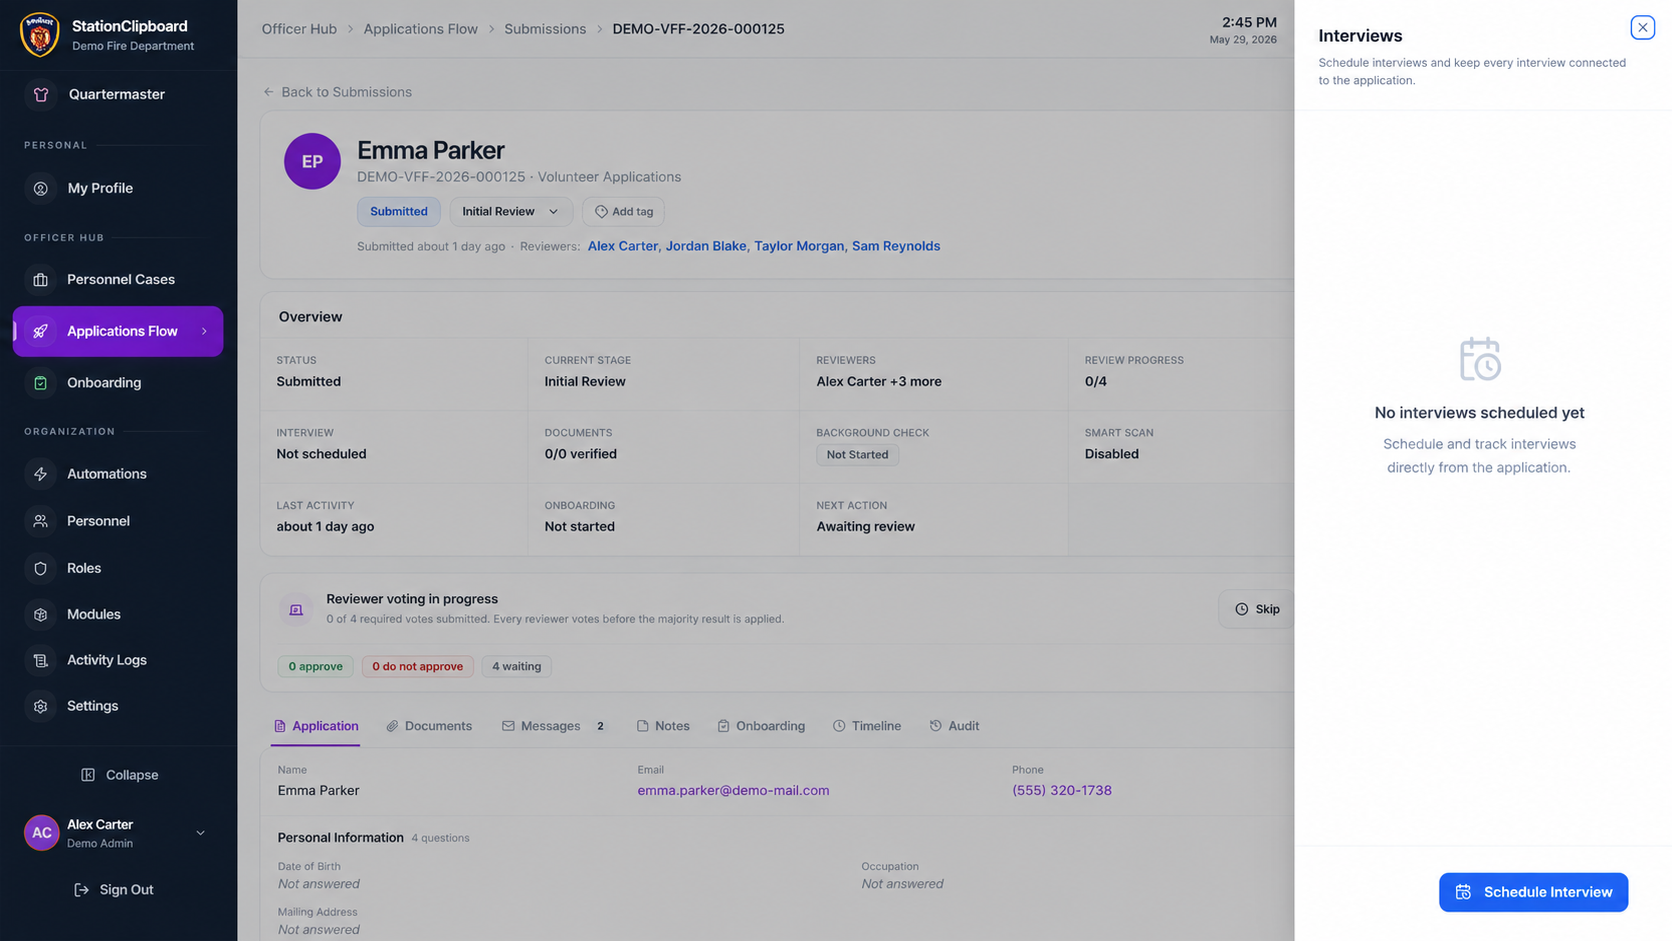
Task: Click Back to Submissions link
Action: [x=337, y=92]
